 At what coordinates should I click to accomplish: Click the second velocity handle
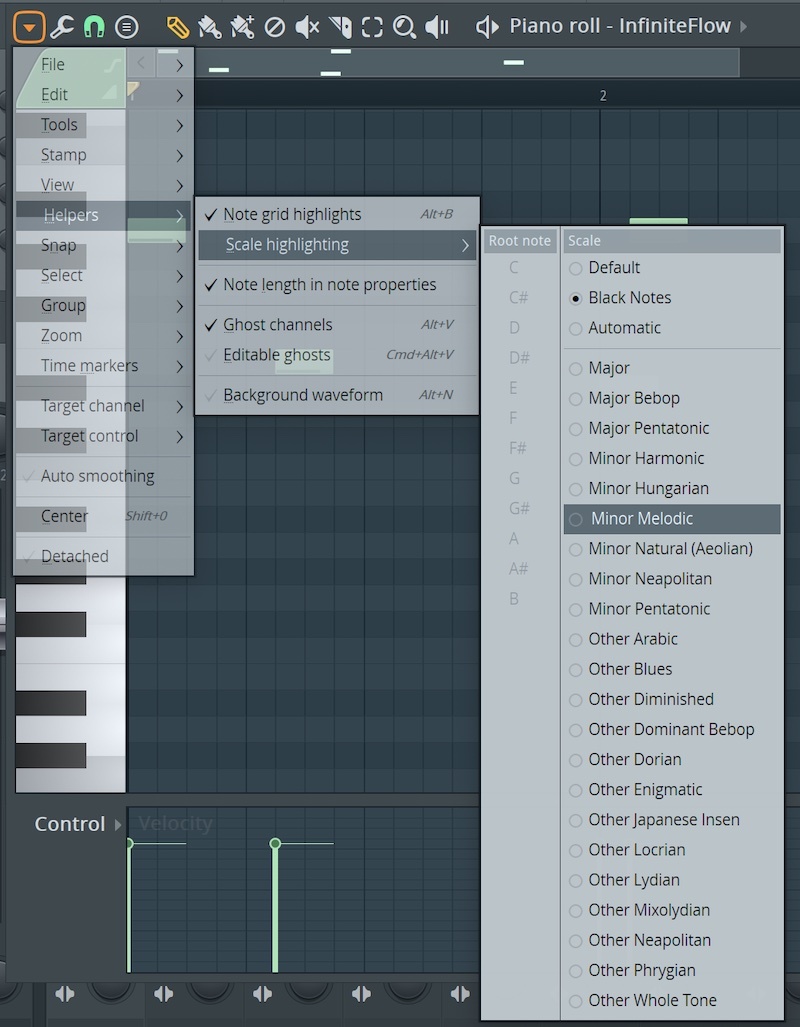[275, 844]
